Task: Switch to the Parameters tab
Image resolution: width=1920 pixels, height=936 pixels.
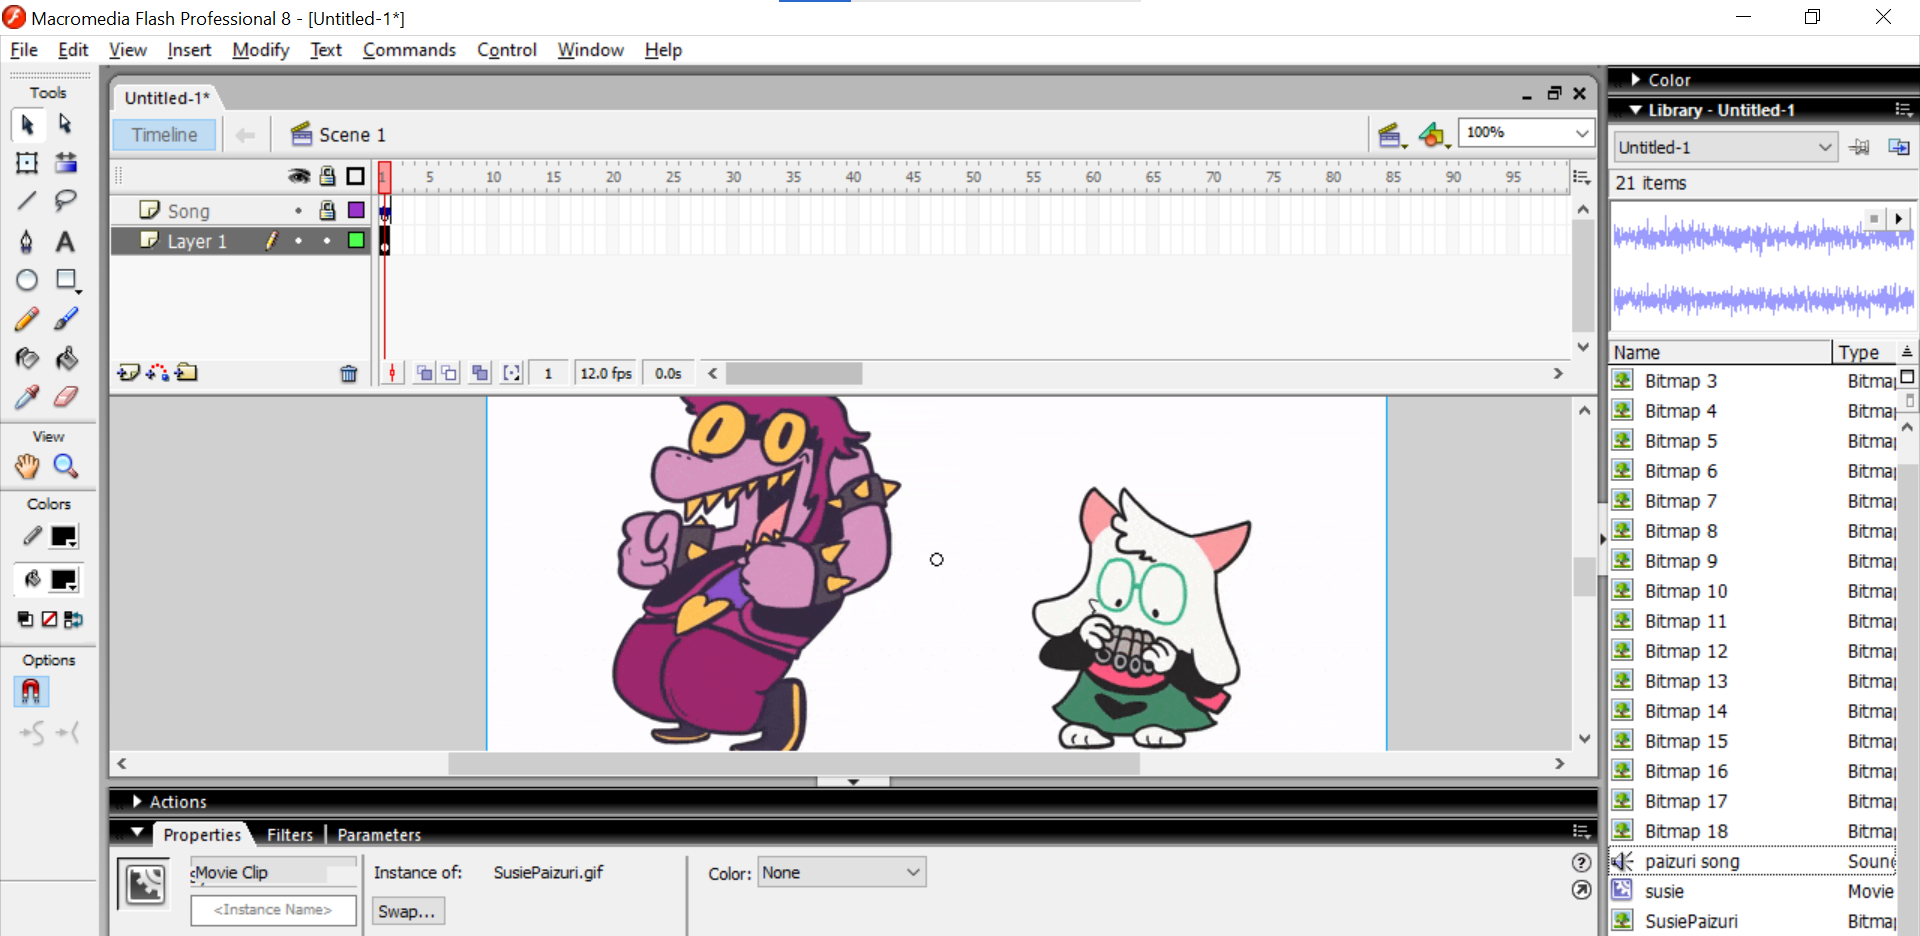Action: click(379, 834)
